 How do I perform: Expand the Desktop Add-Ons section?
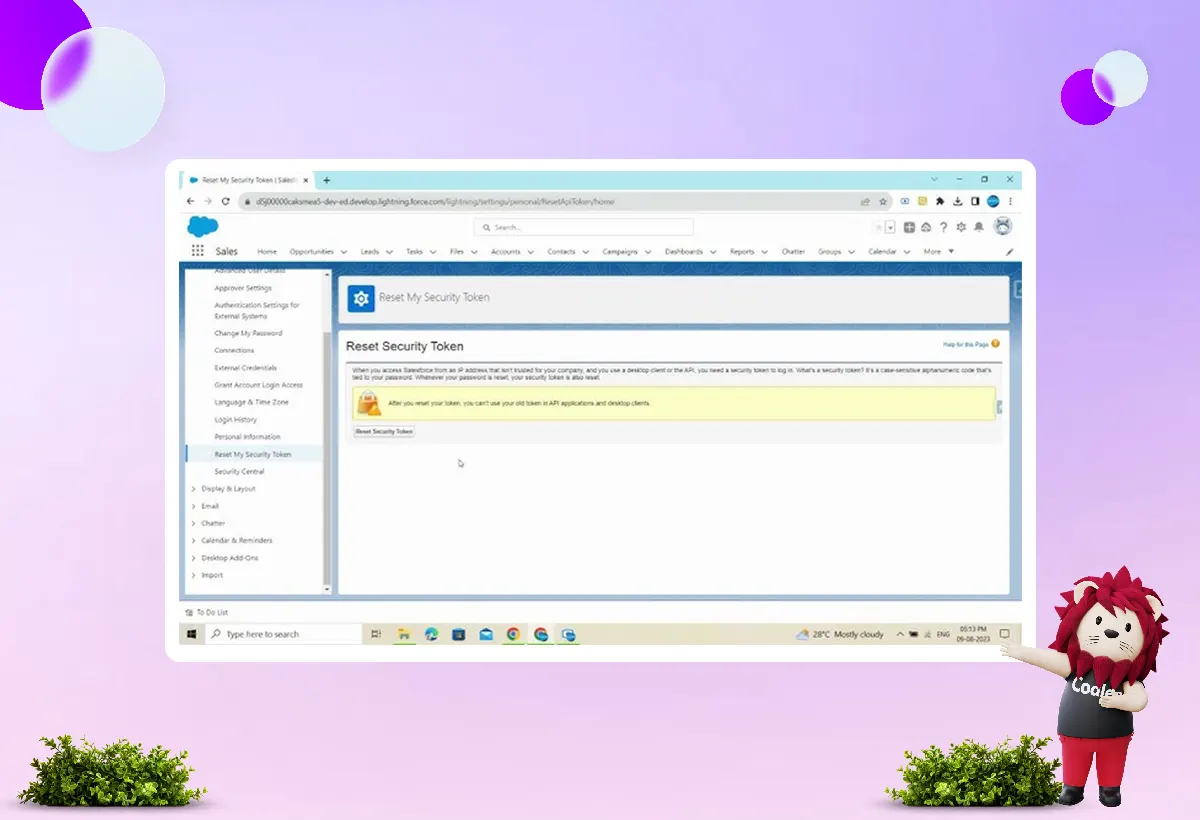[x=194, y=558]
